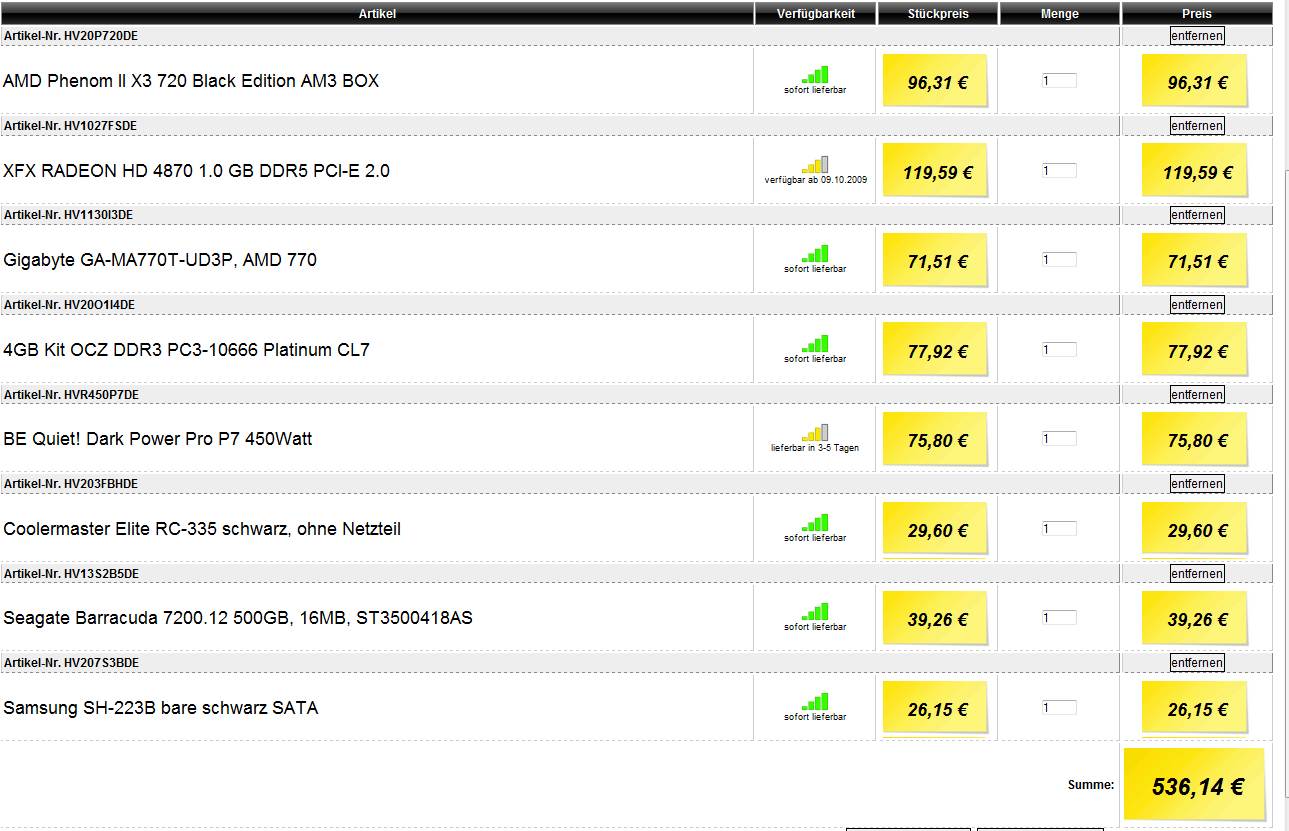Click Artikel-Nr. HV207S3BDE label
1289x831 pixels.
[x=71, y=663]
